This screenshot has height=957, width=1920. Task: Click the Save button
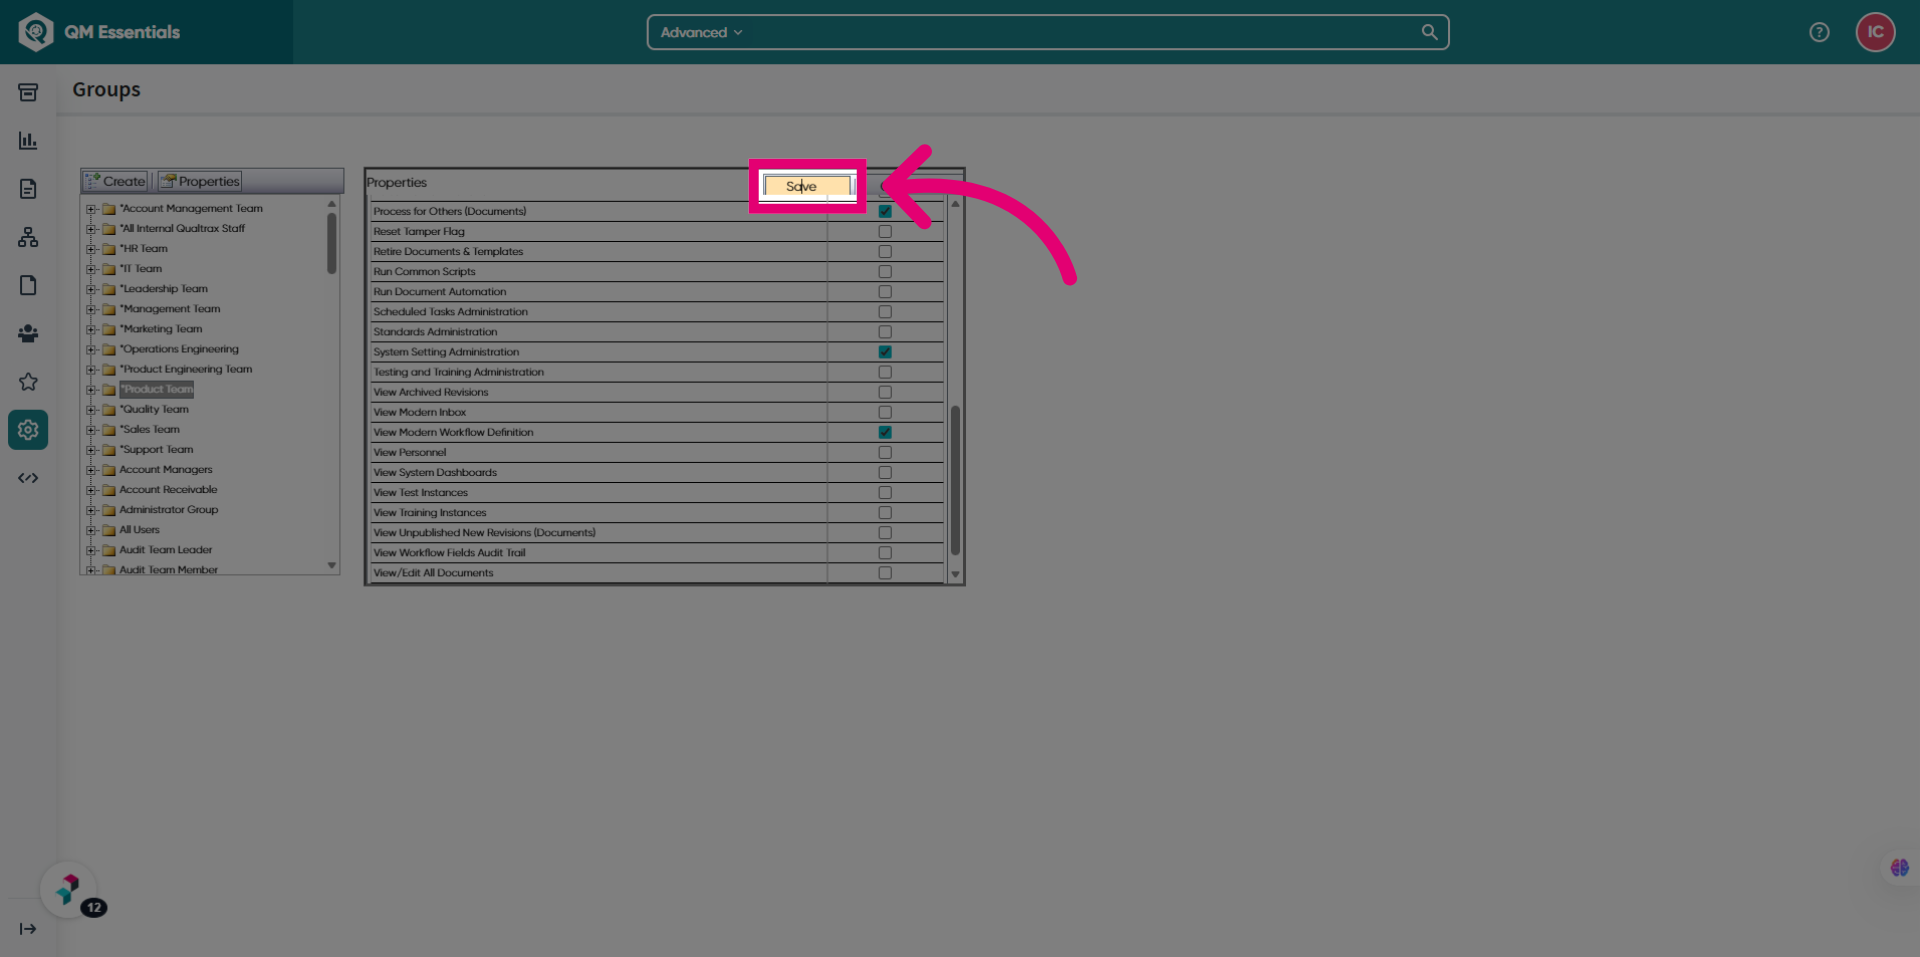(807, 186)
